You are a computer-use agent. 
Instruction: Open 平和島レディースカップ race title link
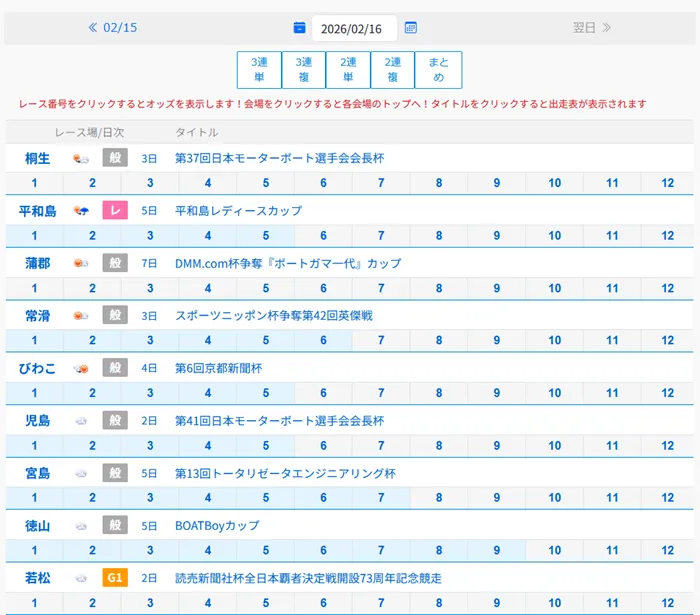(x=238, y=211)
